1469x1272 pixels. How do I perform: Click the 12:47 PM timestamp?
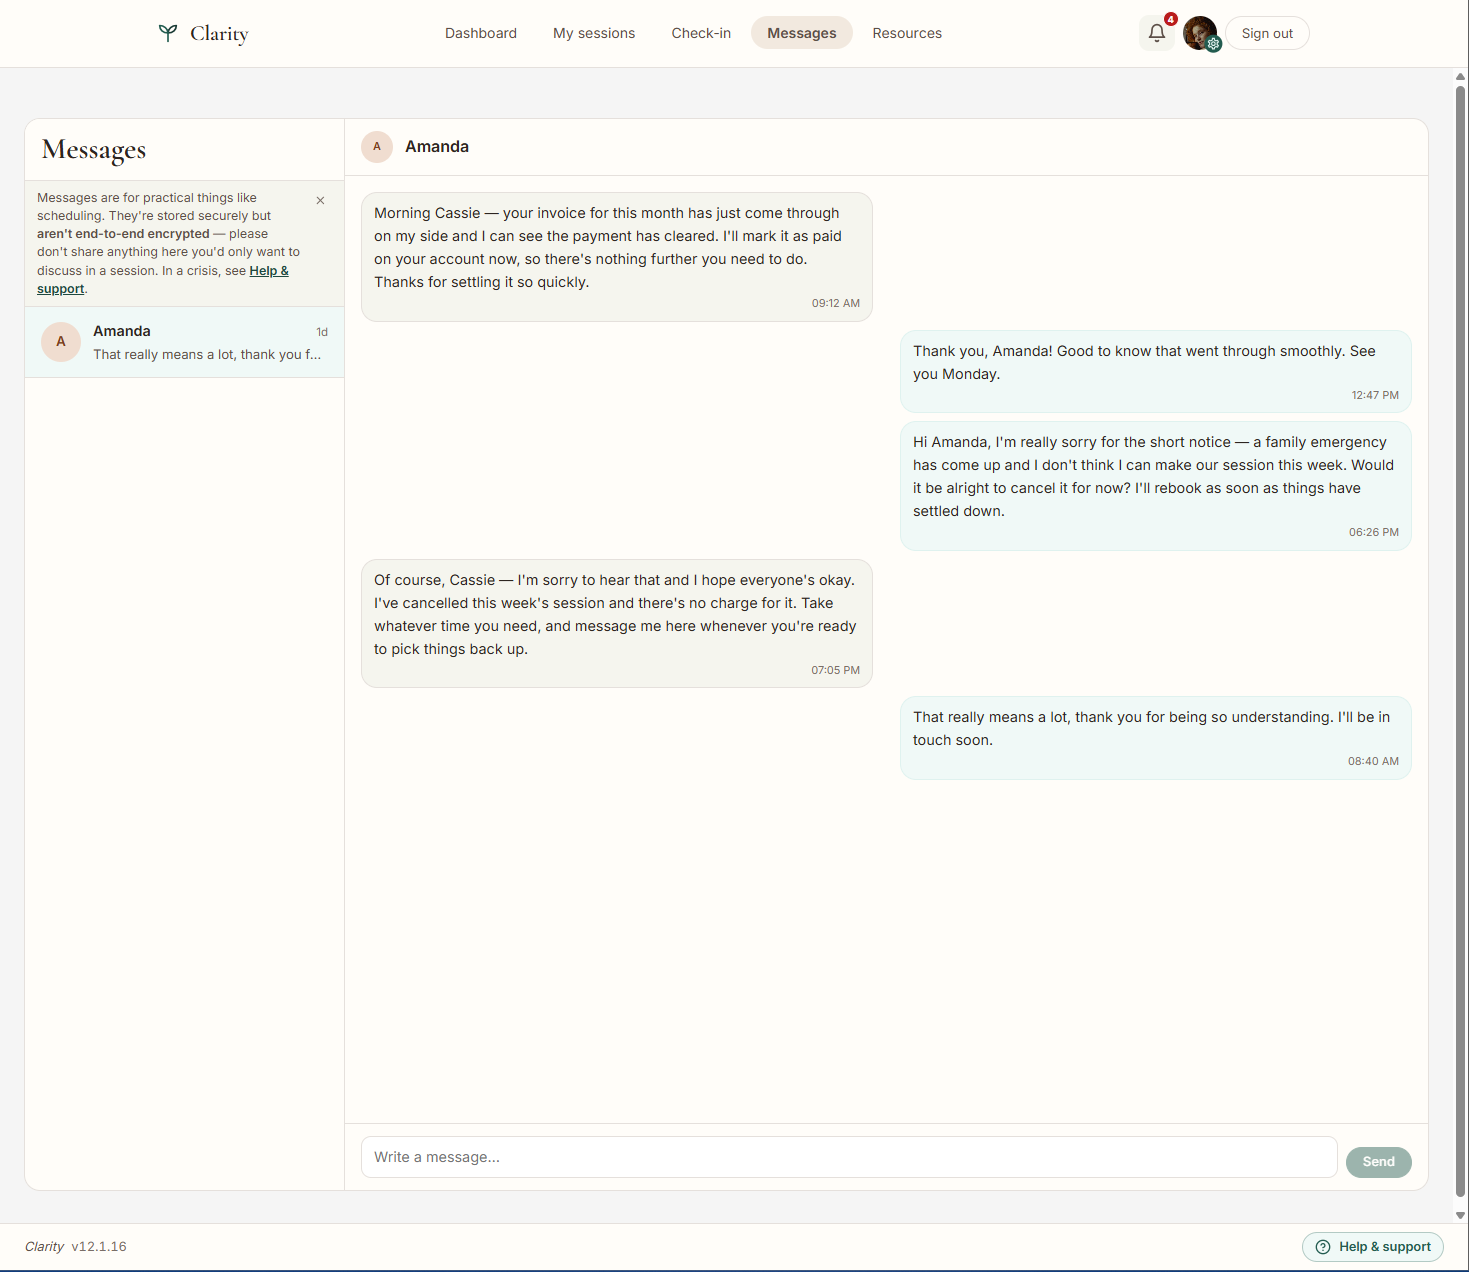[x=1375, y=395]
